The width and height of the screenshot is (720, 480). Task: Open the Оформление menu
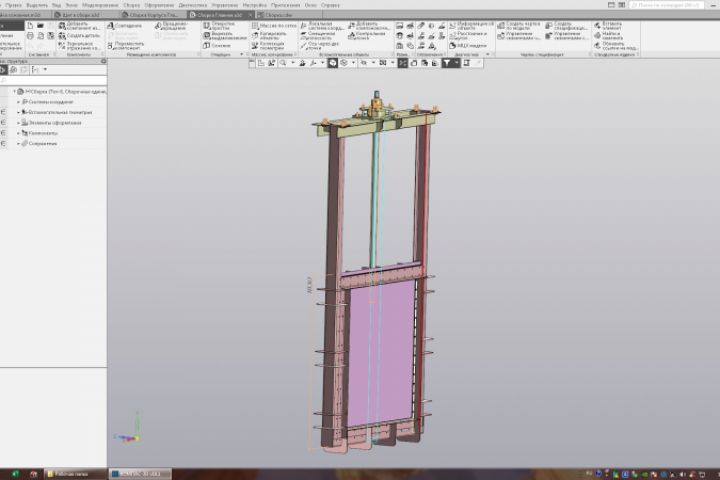tap(159, 5)
